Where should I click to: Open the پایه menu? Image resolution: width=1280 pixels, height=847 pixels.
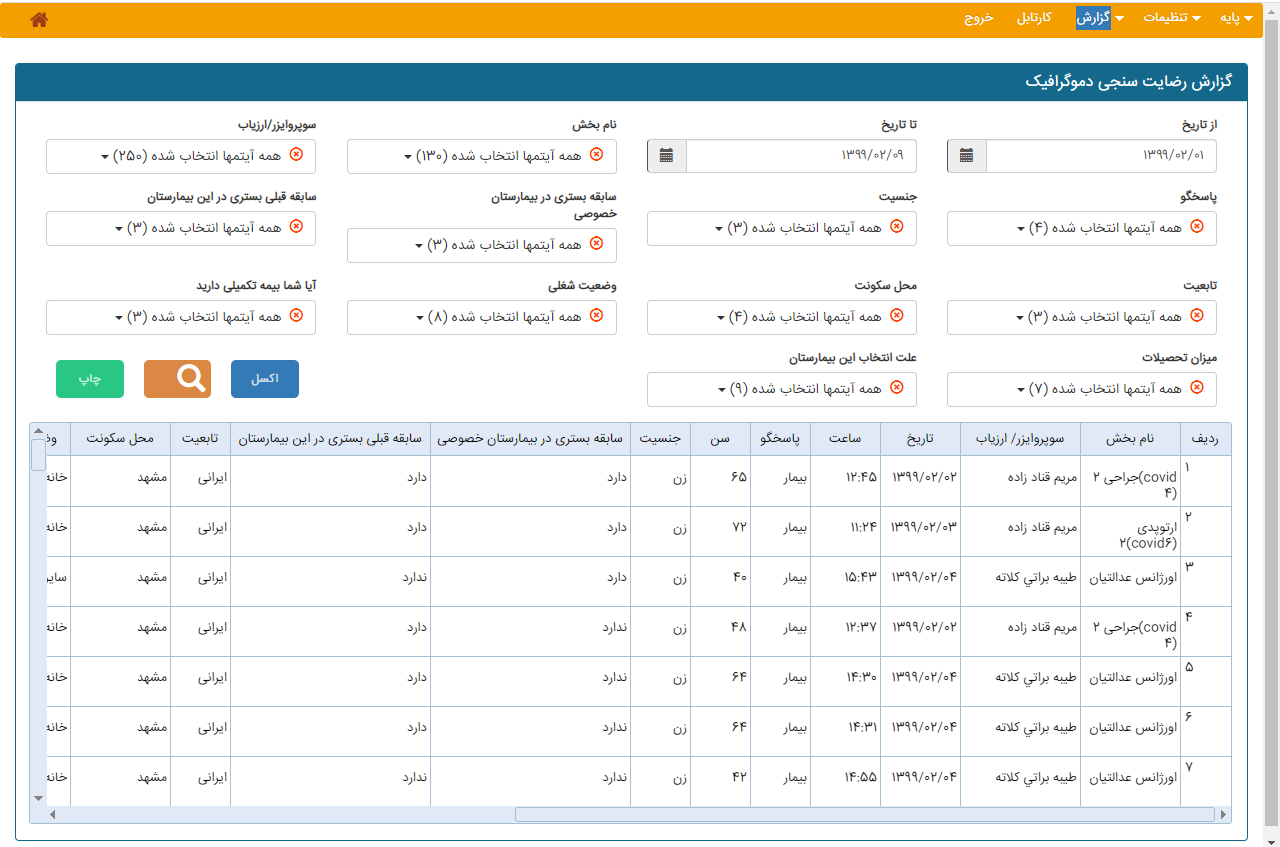point(1236,19)
